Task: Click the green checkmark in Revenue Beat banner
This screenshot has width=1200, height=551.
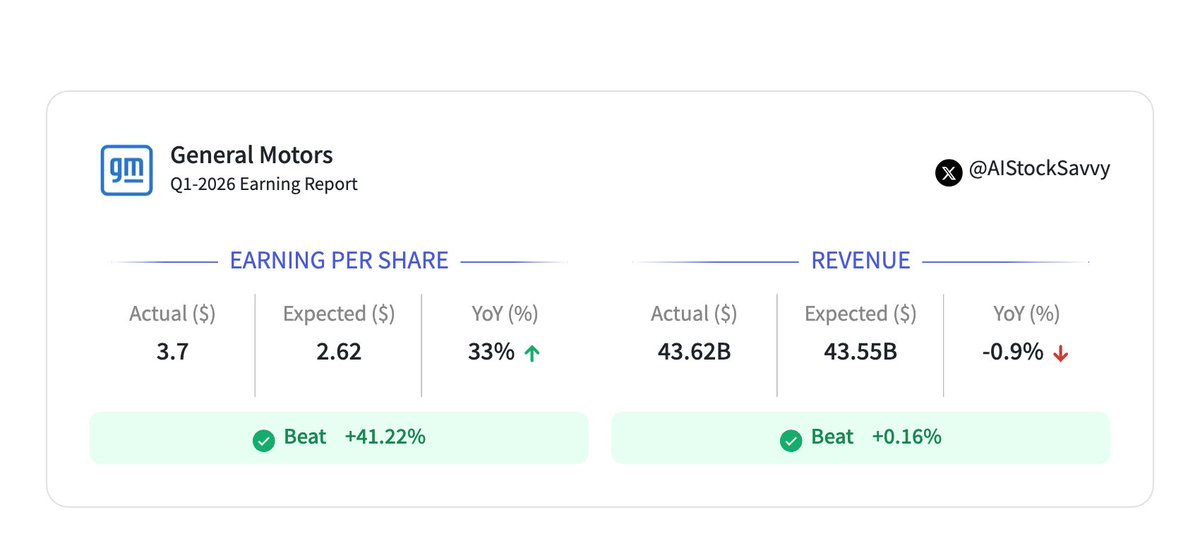Action: pyautogui.click(x=790, y=439)
